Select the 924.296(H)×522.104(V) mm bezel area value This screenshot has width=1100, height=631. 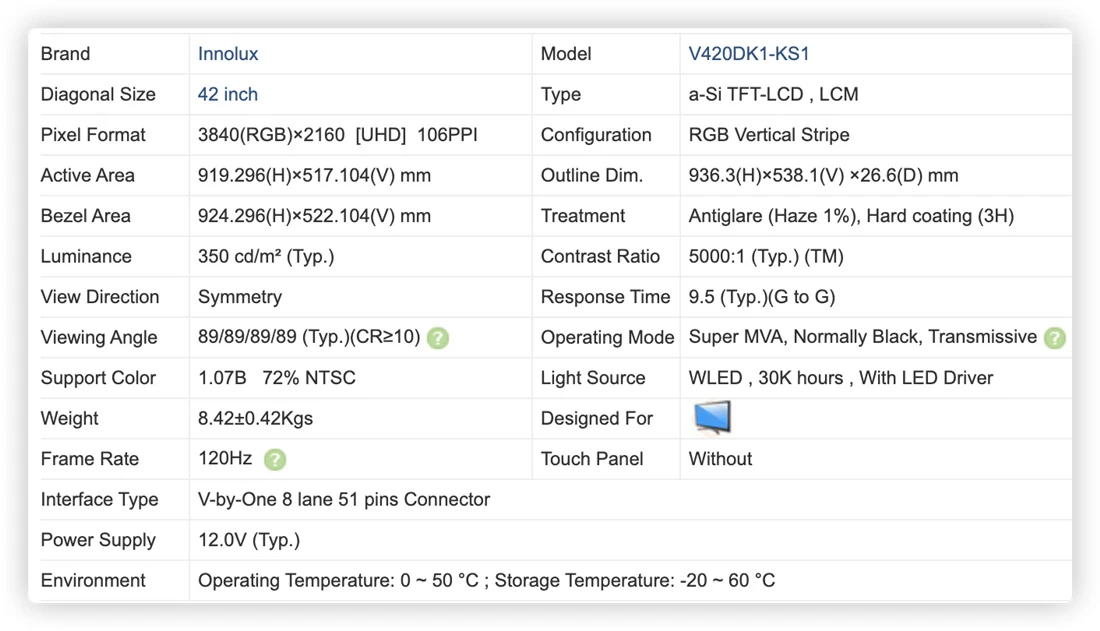click(x=314, y=215)
